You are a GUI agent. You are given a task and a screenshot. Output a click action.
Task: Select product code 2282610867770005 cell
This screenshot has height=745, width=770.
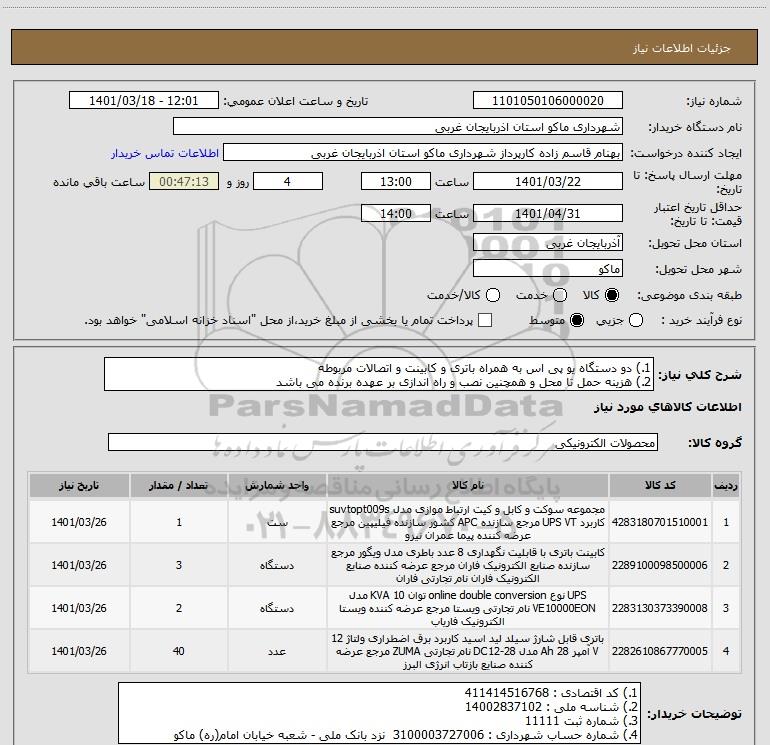point(660,651)
